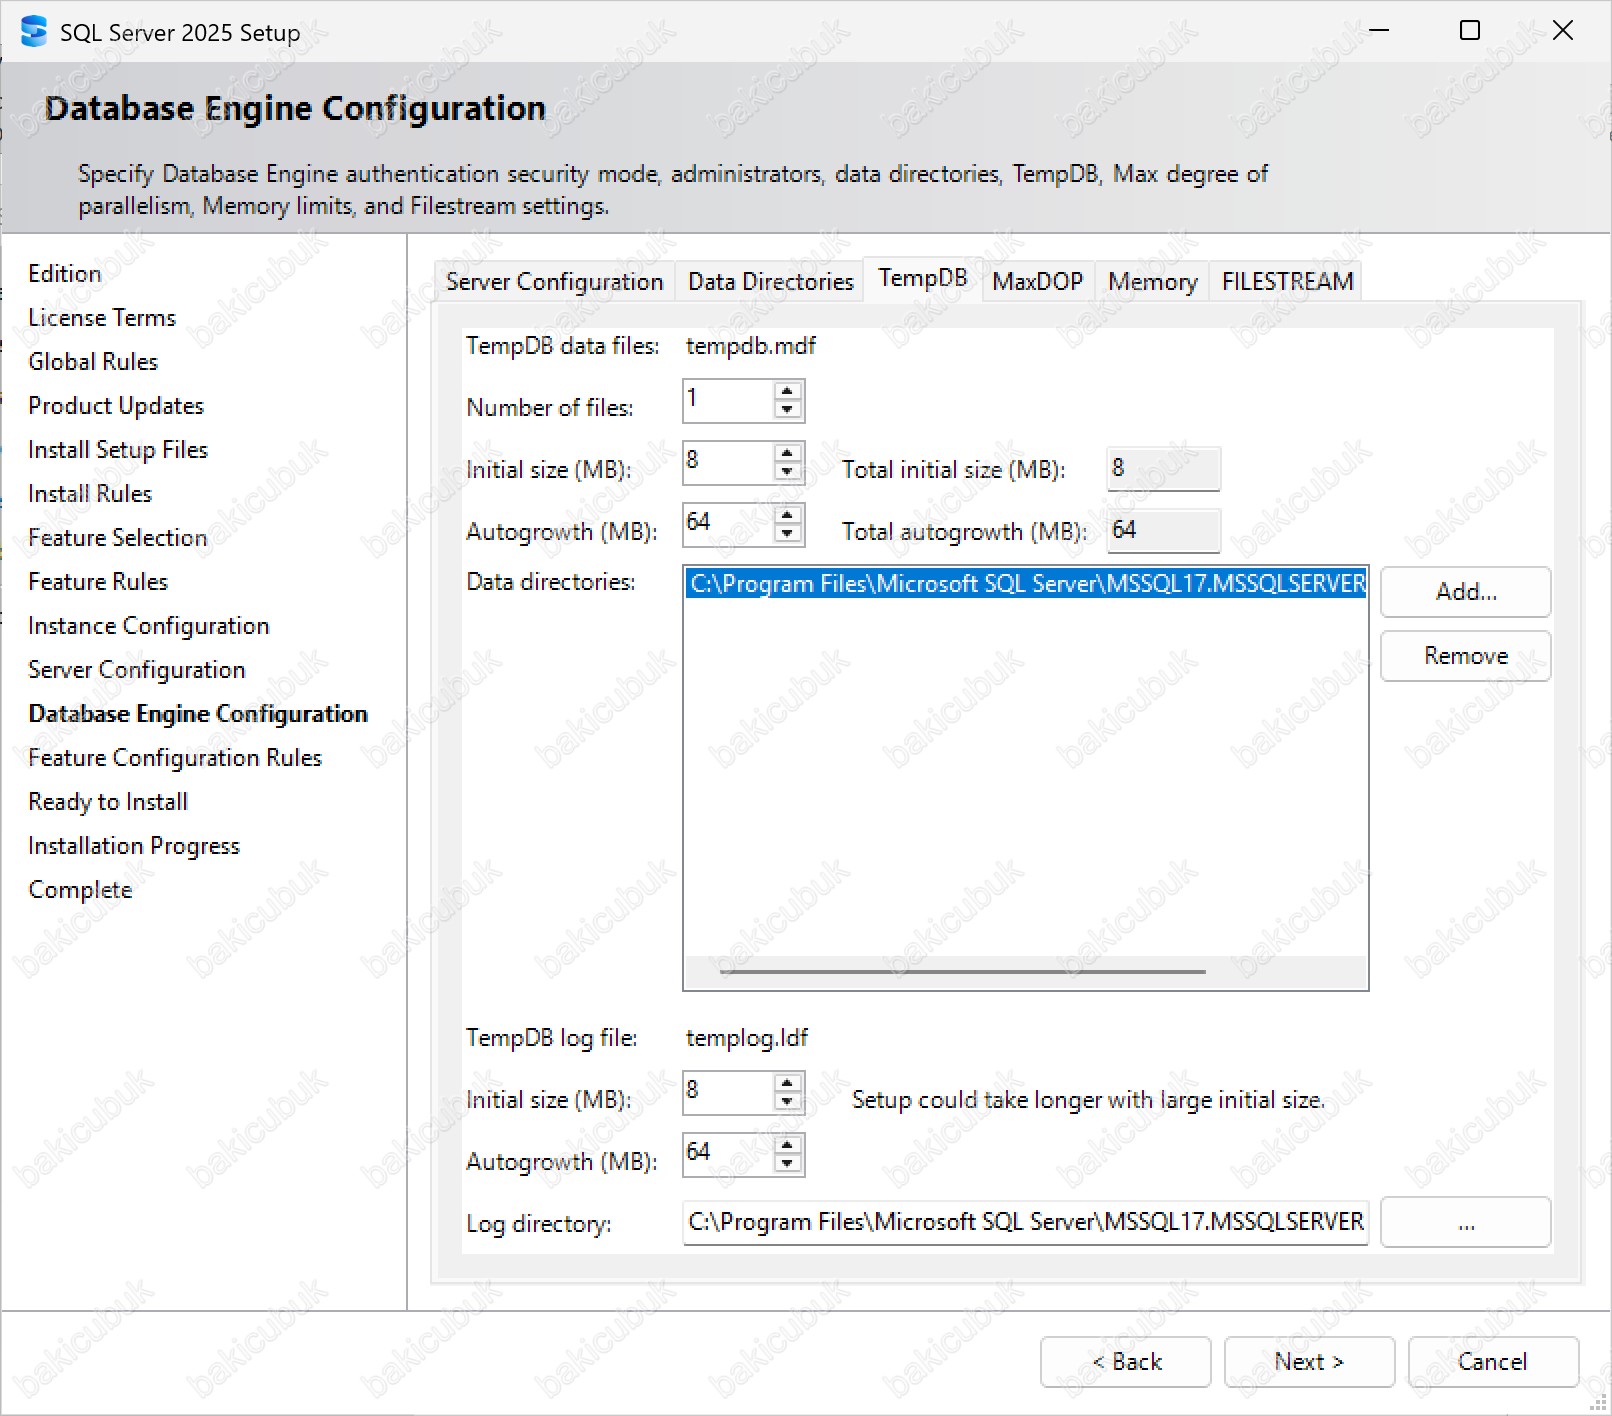The height and width of the screenshot is (1416, 1612).
Task: Go back to the previous setup step
Action: coord(1125,1362)
